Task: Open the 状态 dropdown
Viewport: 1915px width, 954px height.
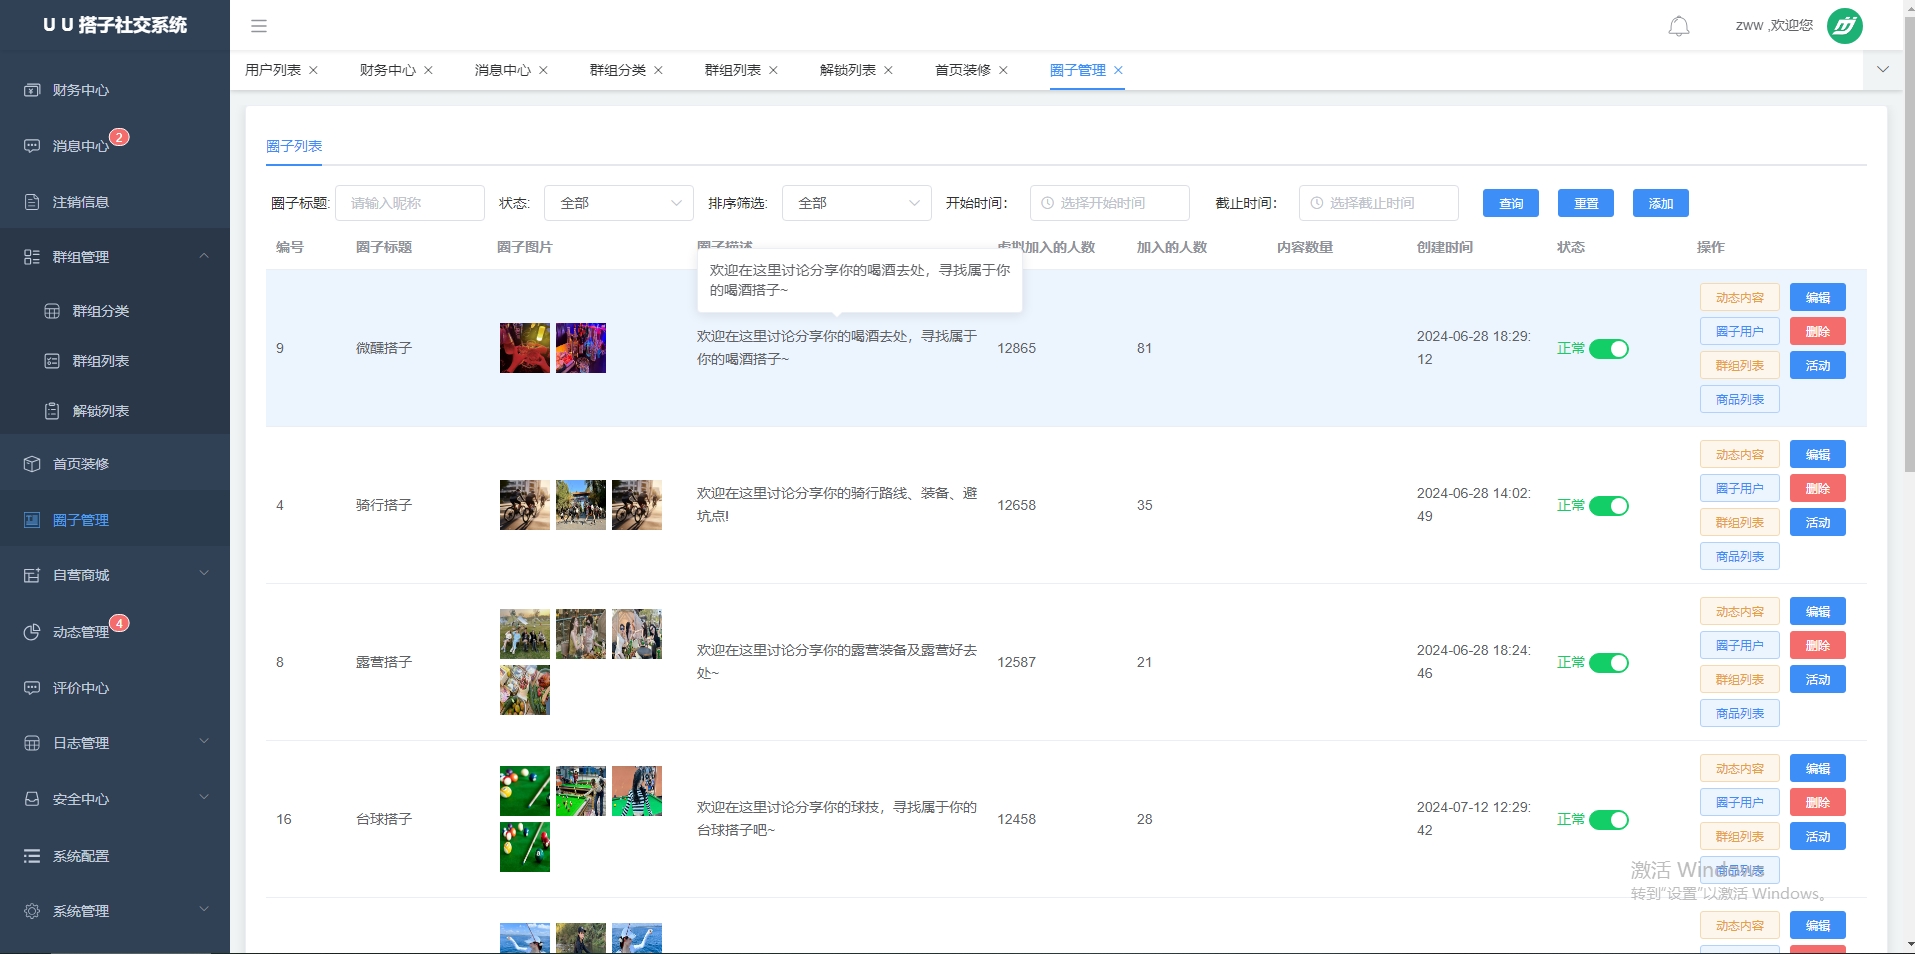Action: [619, 203]
